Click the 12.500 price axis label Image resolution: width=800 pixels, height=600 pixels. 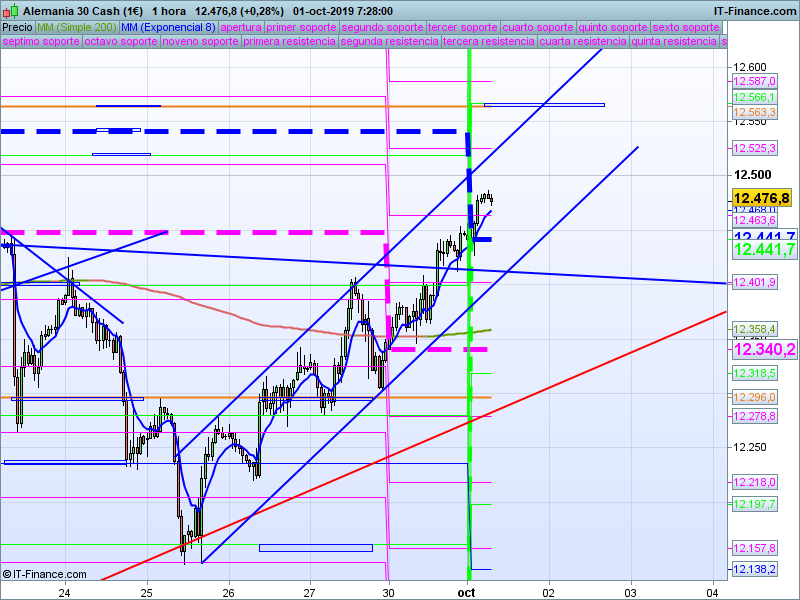click(x=753, y=174)
